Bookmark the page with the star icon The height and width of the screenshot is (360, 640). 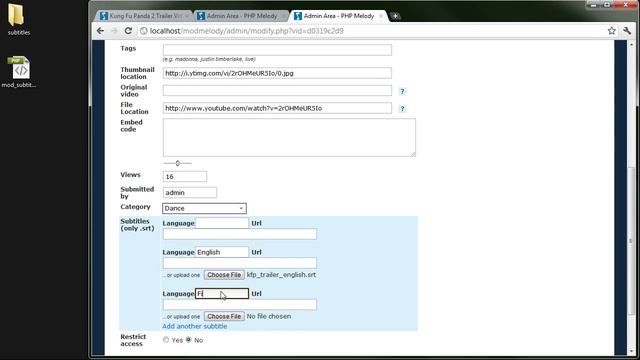(611, 31)
